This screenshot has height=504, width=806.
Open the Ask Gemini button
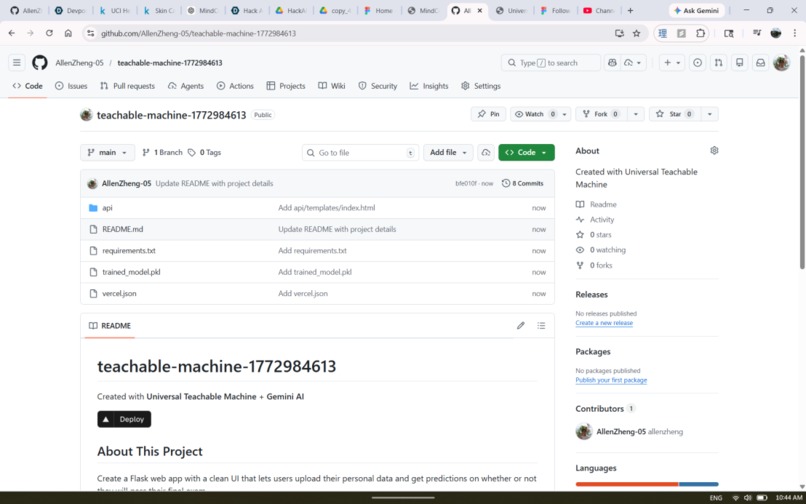[x=697, y=10]
